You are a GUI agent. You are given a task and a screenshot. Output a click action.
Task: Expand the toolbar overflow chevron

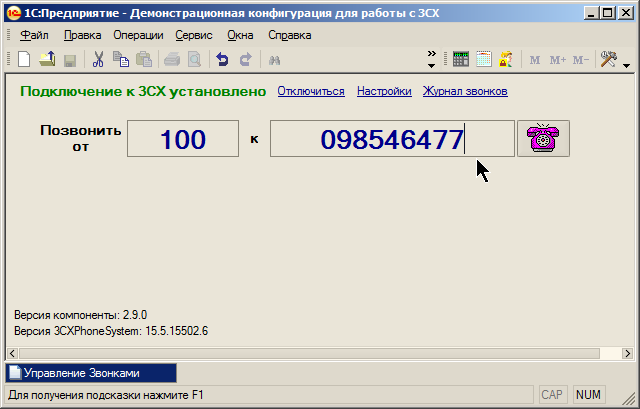pyautogui.click(x=431, y=54)
